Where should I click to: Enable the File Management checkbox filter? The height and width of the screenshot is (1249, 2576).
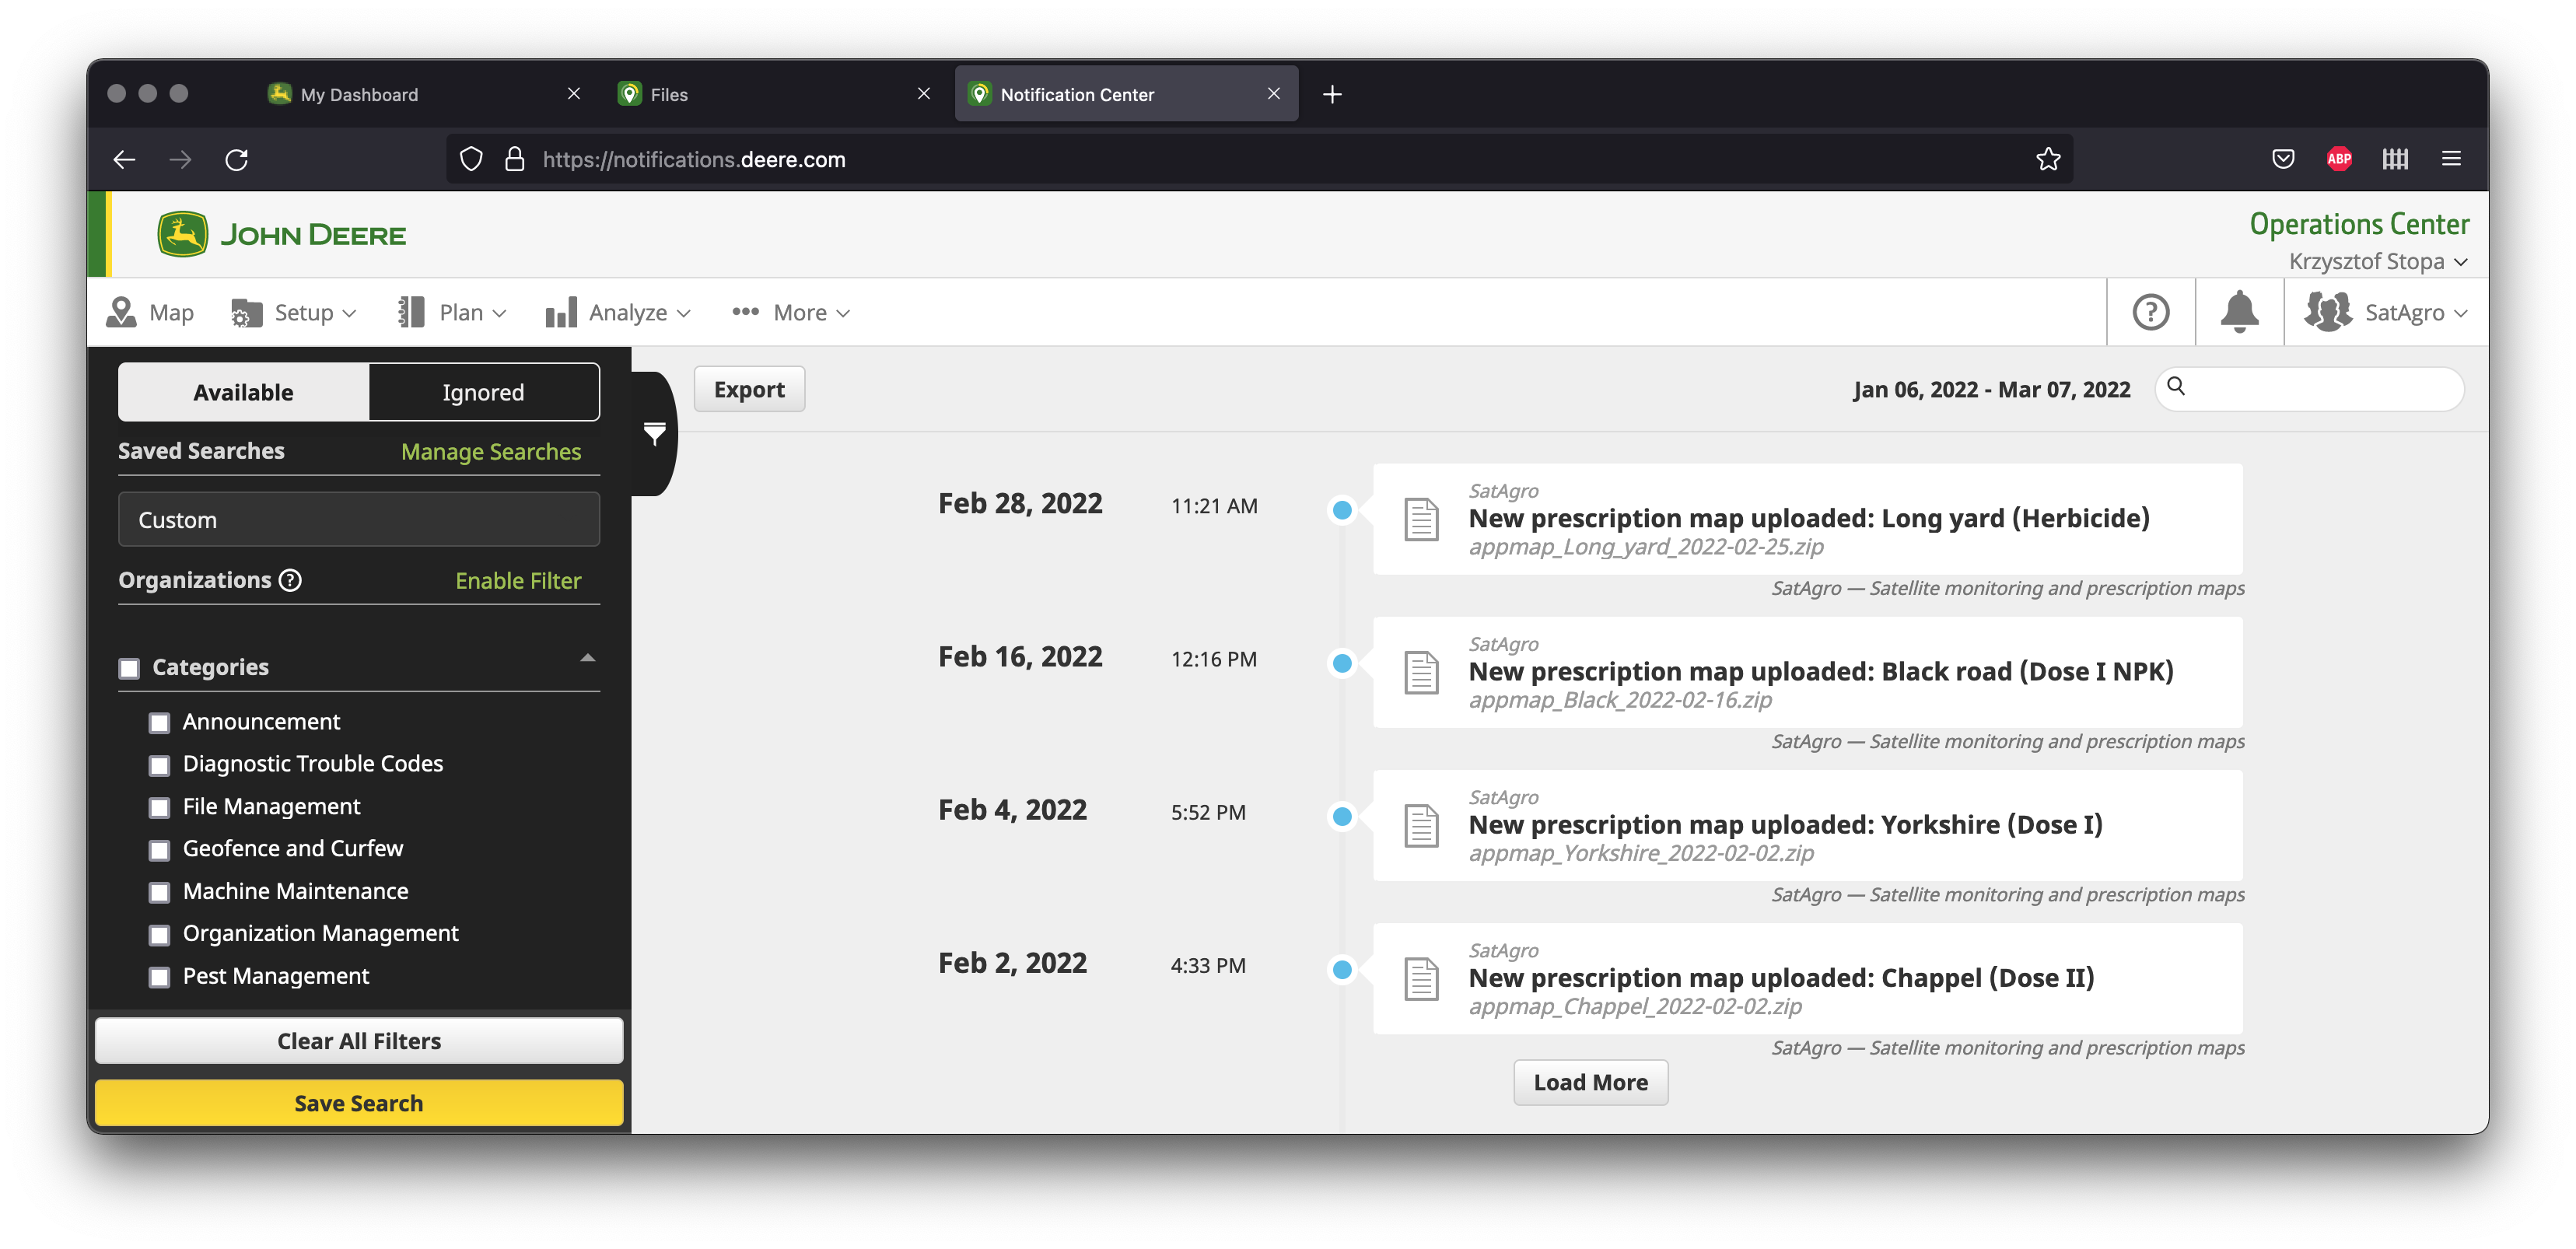[x=159, y=805]
